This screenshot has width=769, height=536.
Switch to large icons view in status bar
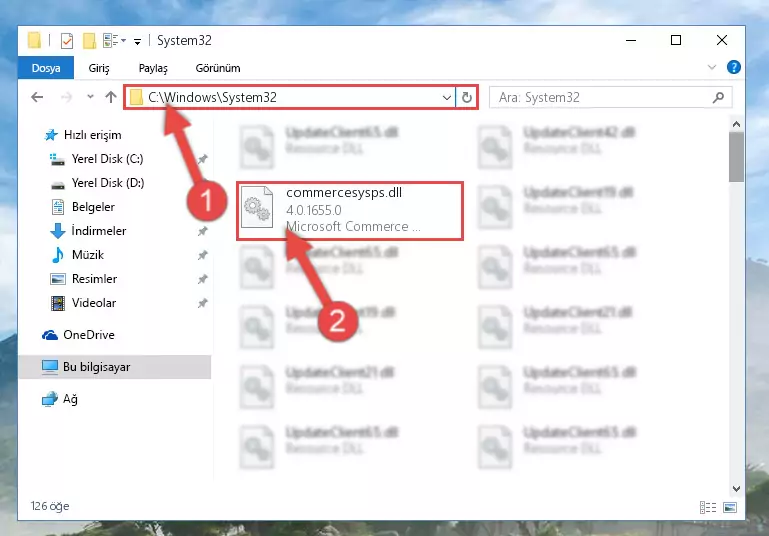point(730,508)
